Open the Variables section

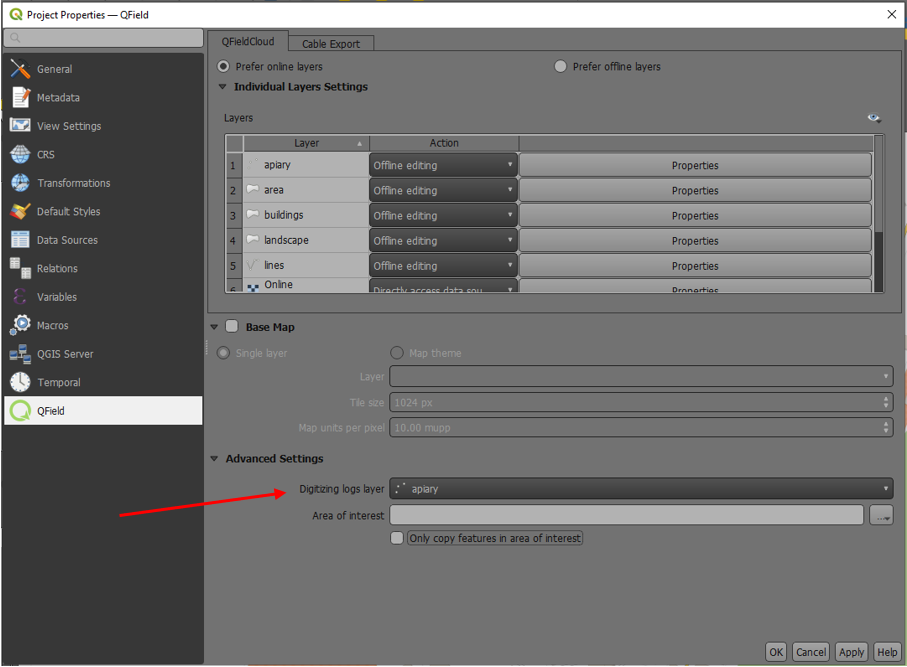pos(104,297)
